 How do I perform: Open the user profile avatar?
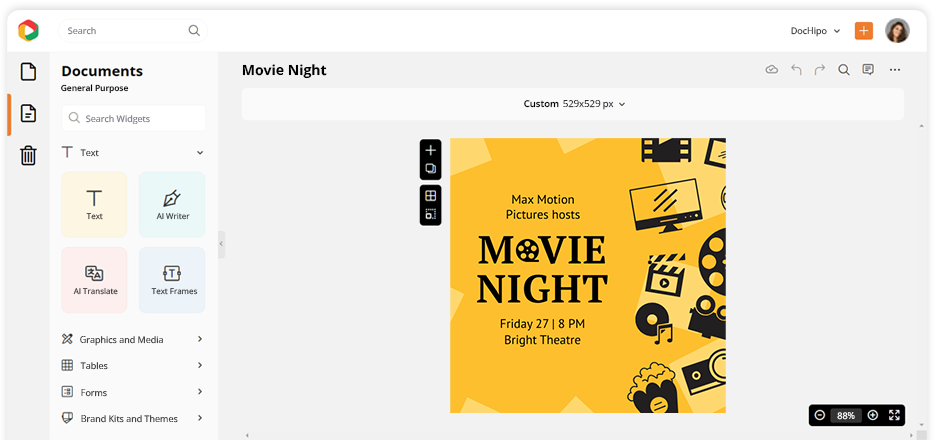coord(897,30)
